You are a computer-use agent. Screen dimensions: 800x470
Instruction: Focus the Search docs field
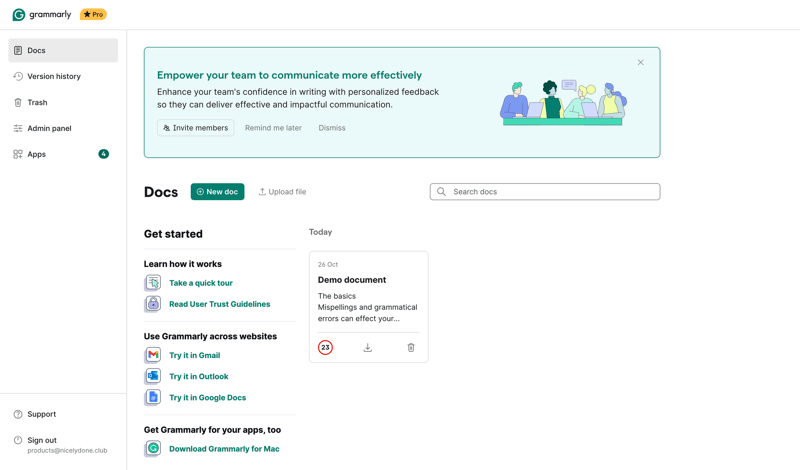pyautogui.click(x=545, y=192)
